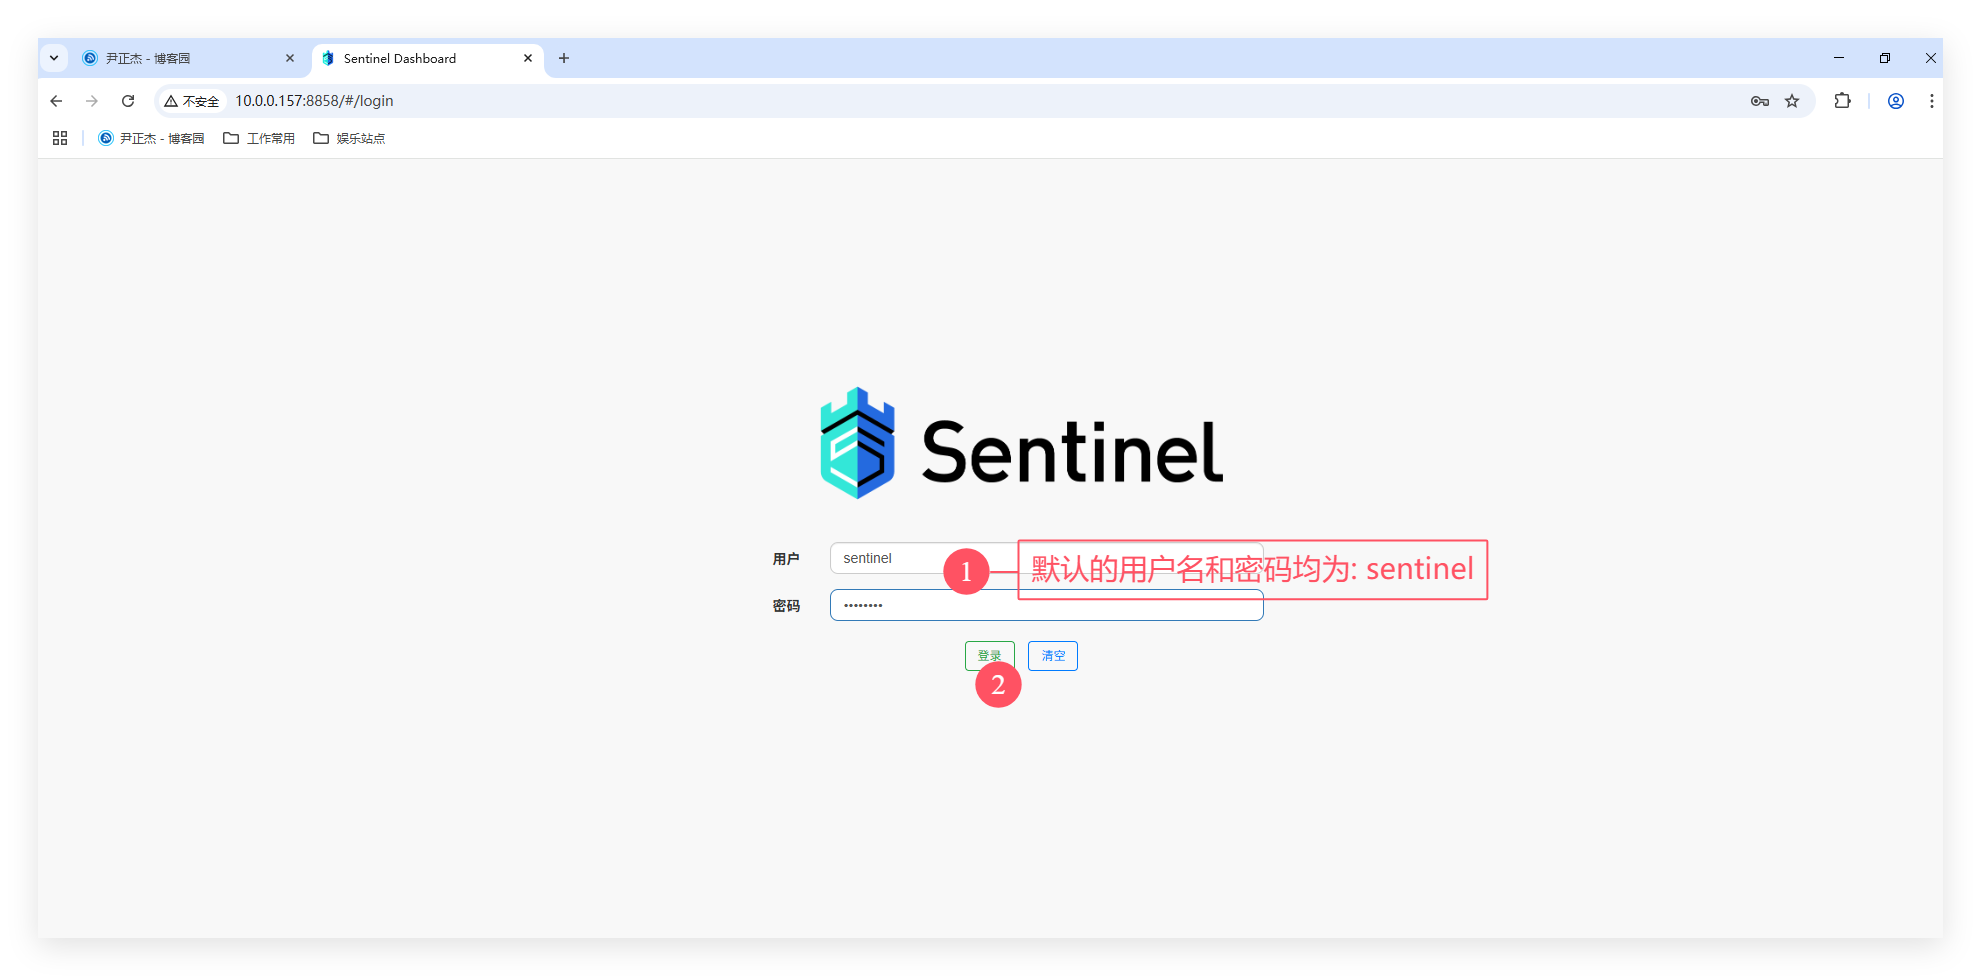Close the Sentinel Dashboard tab
Image resolution: width=1981 pixels, height=976 pixels.
pyautogui.click(x=528, y=58)
